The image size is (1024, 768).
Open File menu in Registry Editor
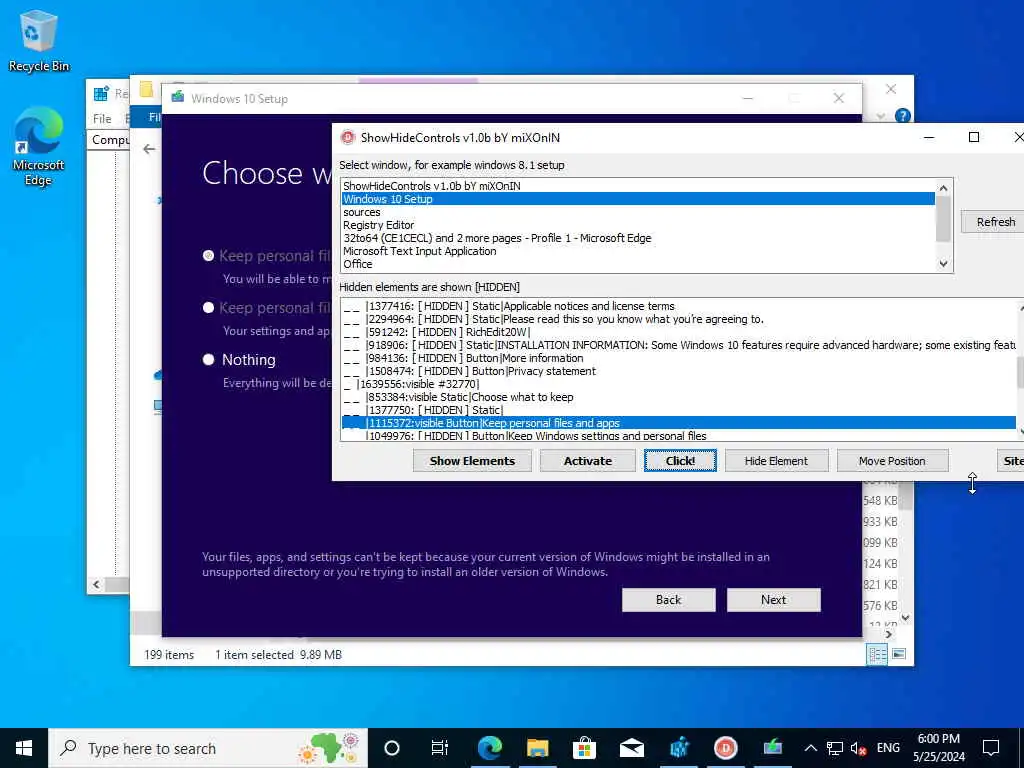pyautogui.click(x=102, y=118)
